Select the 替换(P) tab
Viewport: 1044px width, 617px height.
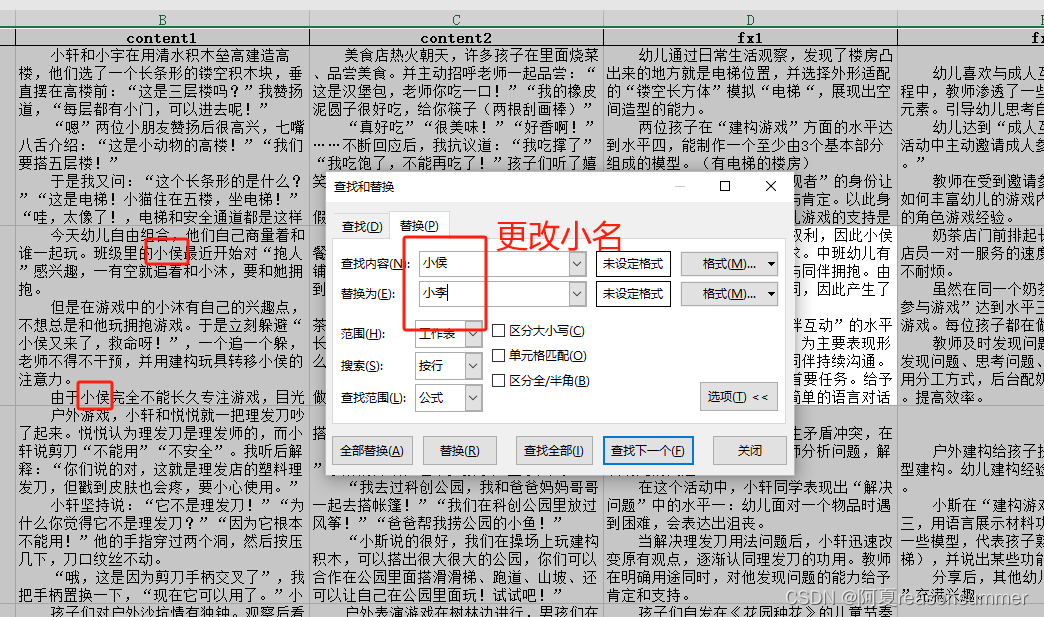[x=419, y=226]
